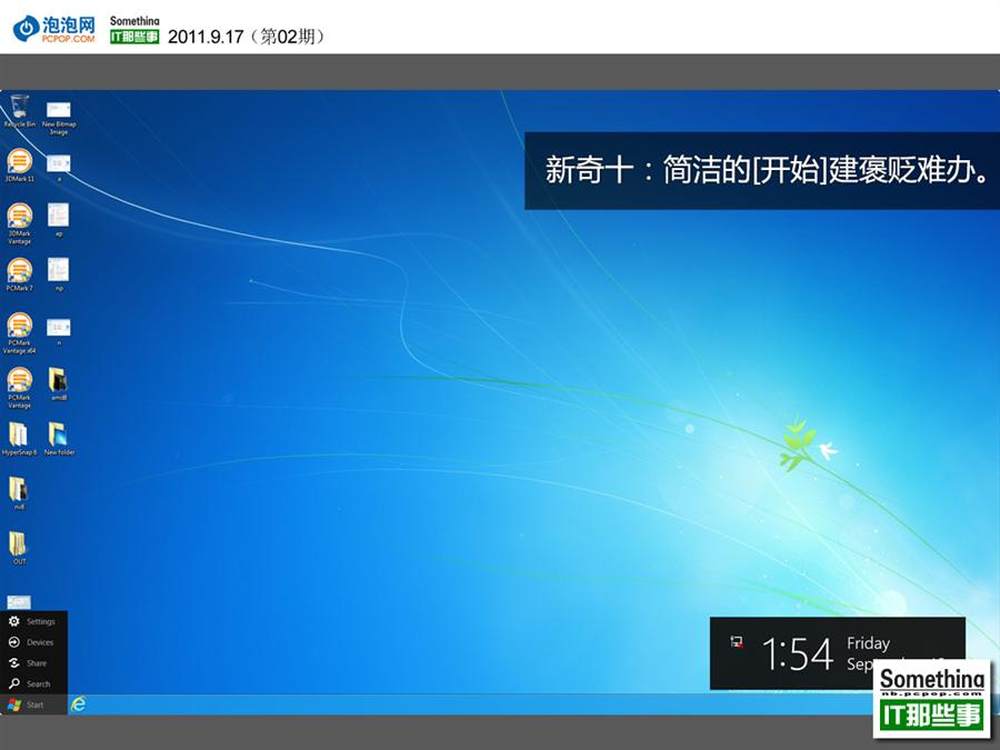
Task: Select the image file right of PCMark Vantage x64
Action: [x=59, y=332]
